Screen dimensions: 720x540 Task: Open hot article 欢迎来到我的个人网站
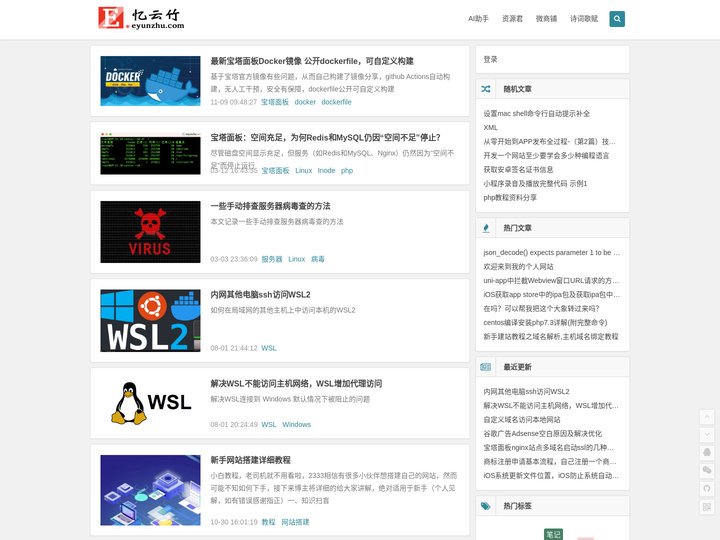point(518,266)
